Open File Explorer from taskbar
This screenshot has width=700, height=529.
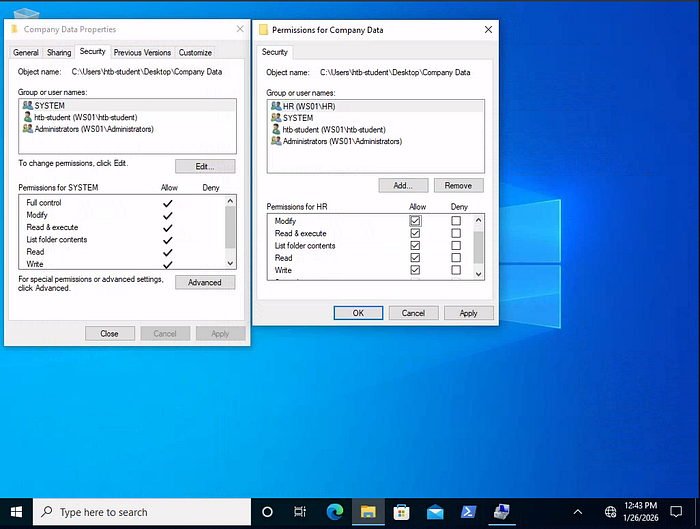(368, 512)
